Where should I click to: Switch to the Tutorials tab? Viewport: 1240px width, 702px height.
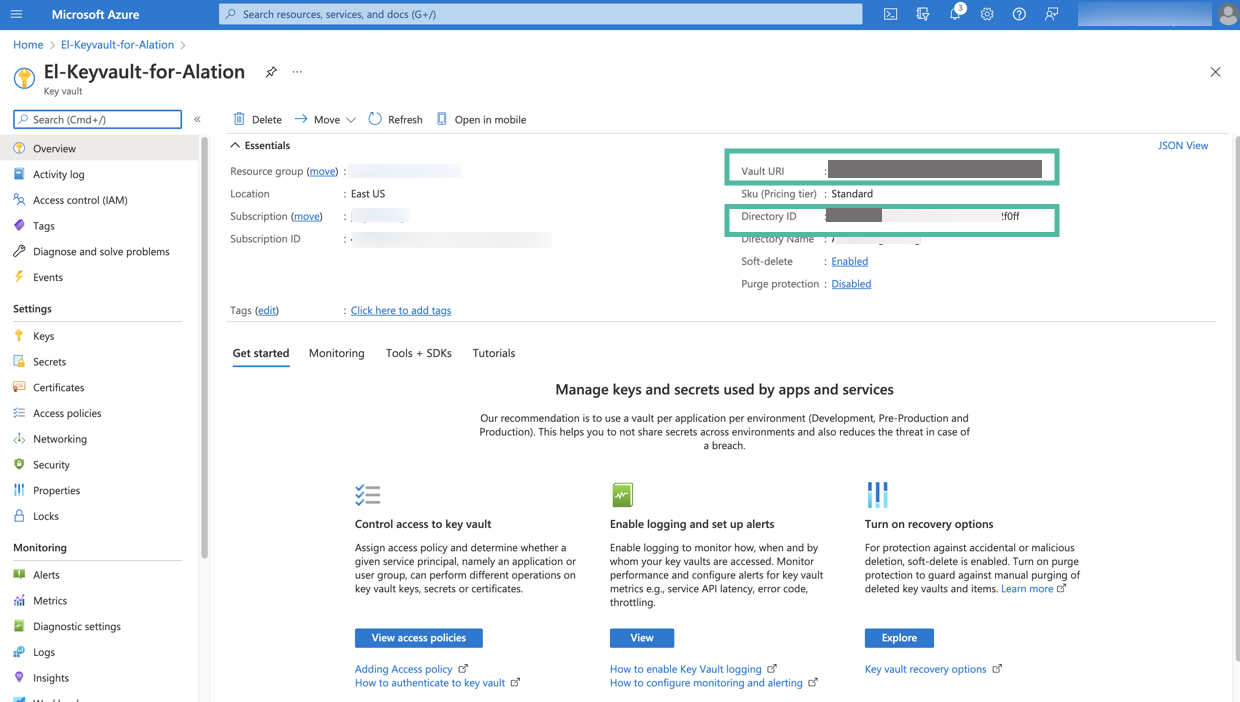click(494, 353)
